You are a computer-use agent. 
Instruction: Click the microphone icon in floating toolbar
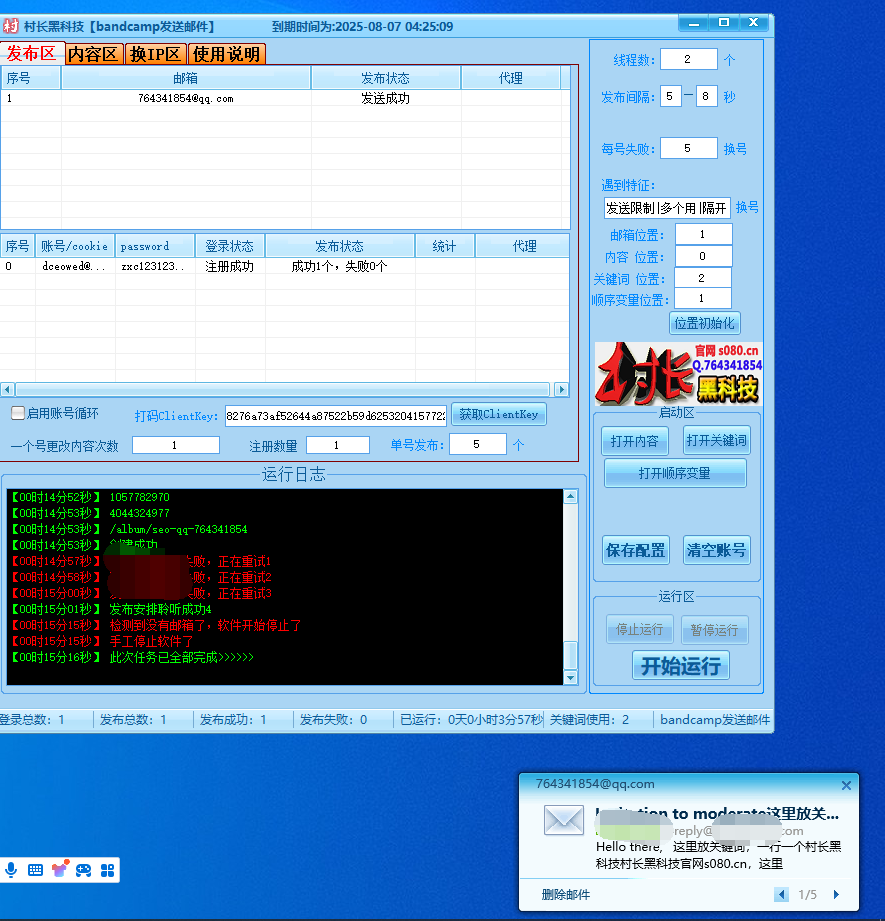12,870
